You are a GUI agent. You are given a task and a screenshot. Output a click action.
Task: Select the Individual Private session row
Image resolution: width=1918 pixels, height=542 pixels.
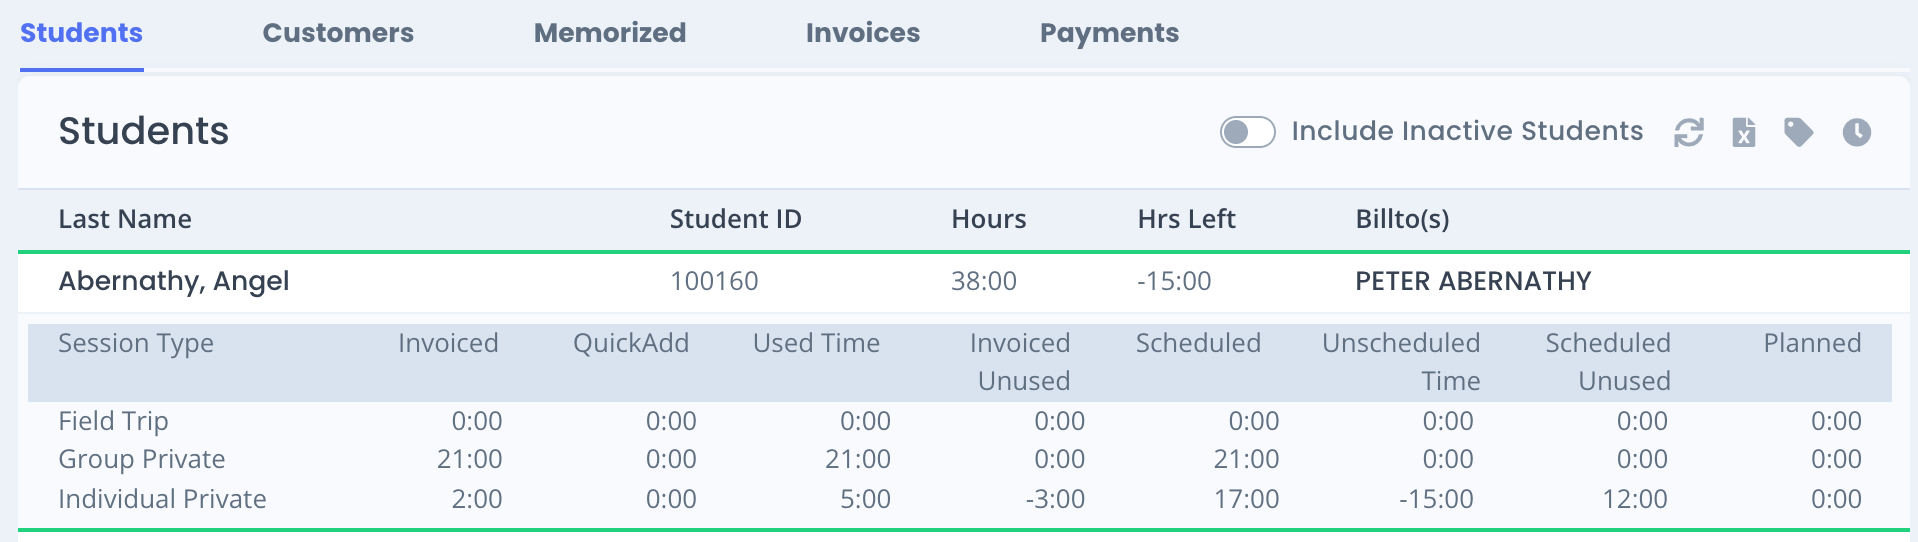point(960,499)
